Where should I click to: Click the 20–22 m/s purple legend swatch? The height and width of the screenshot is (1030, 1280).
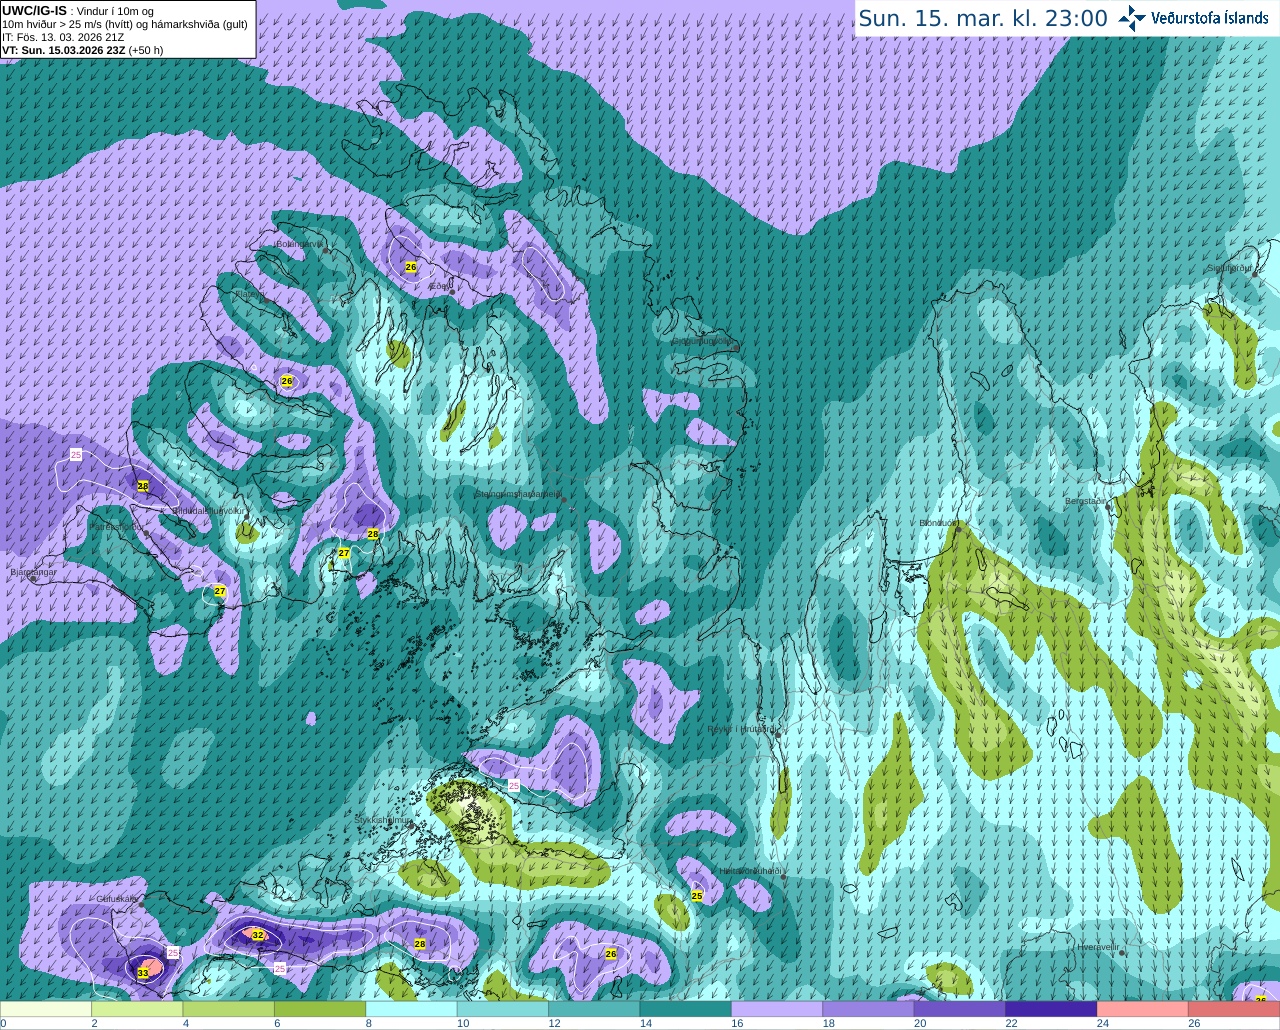[960, 1009]
